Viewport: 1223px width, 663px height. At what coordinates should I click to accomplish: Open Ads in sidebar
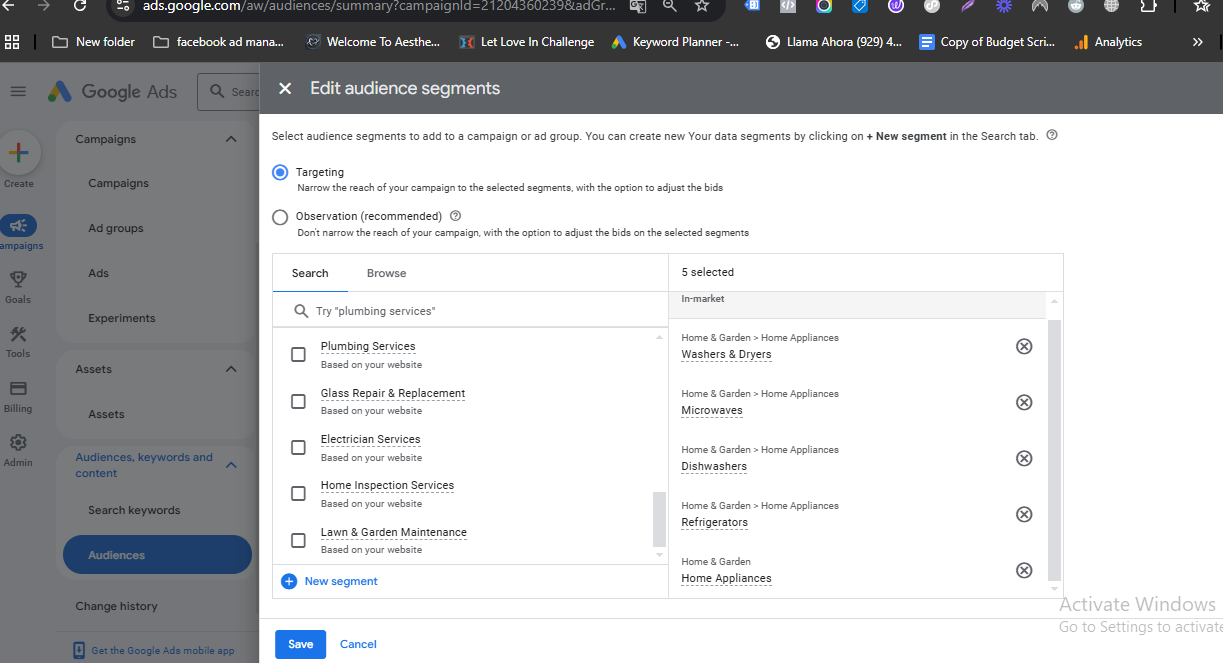(x=98, y=273)
